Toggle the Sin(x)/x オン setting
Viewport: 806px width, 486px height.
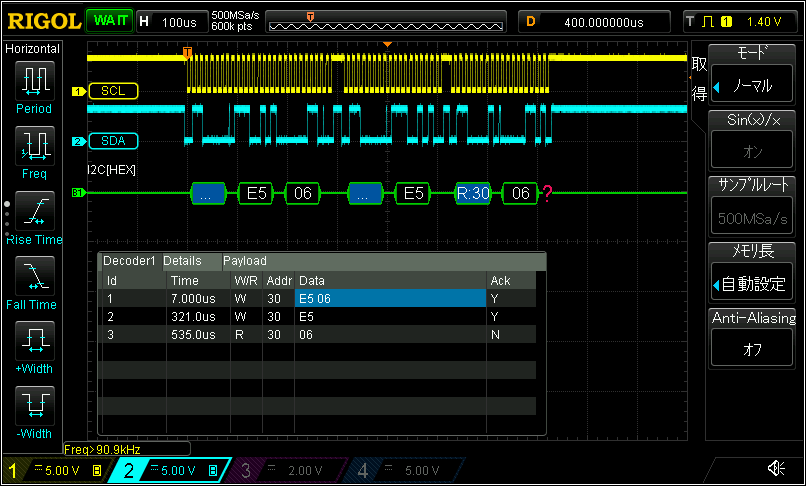(752, 139)
